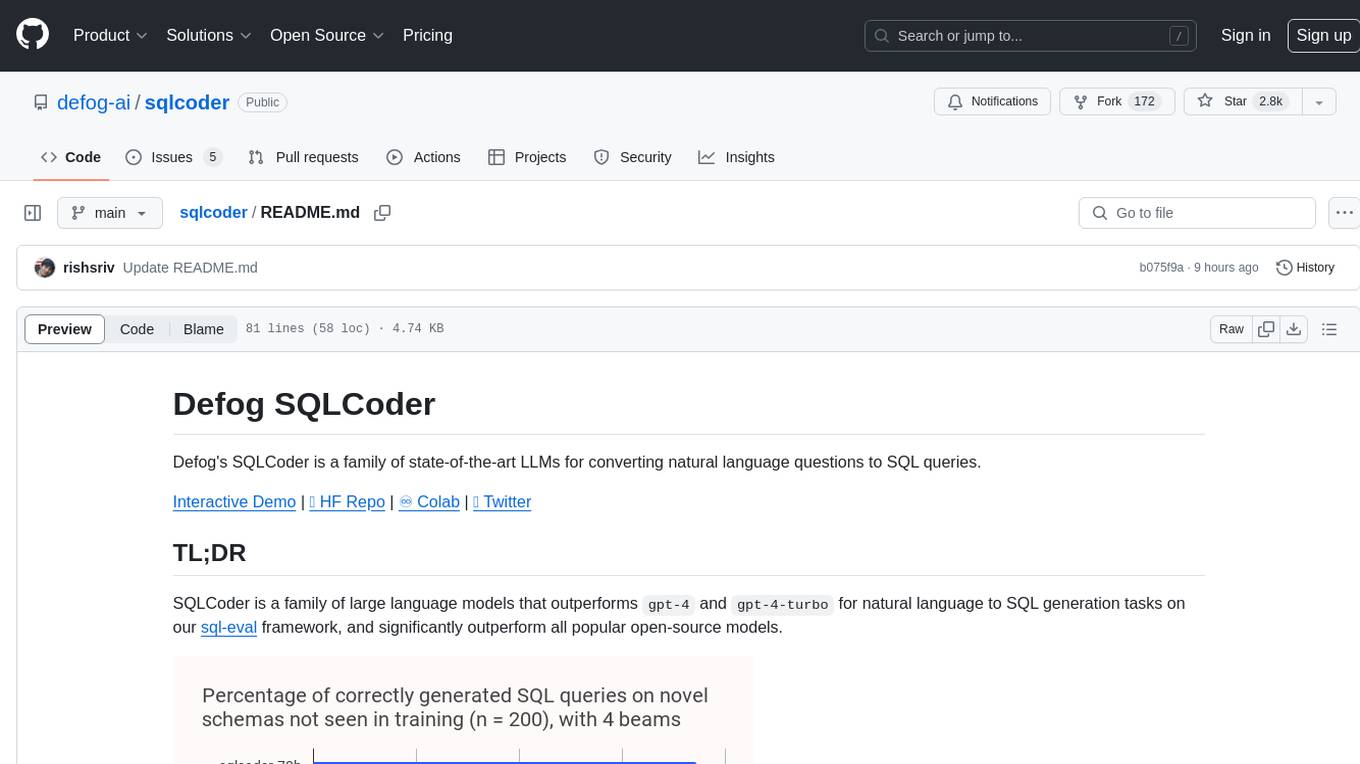The height and width of the screenshot is (764, 1360).
Task: Open the defog-ai owner link
Action: 94,102
